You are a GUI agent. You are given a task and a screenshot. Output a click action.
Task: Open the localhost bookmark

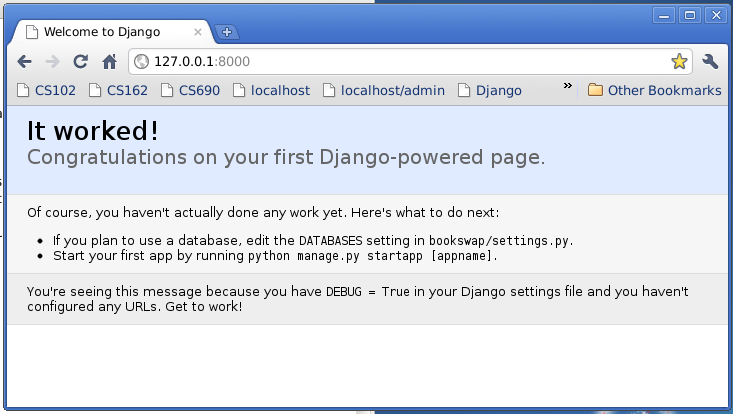272,90
